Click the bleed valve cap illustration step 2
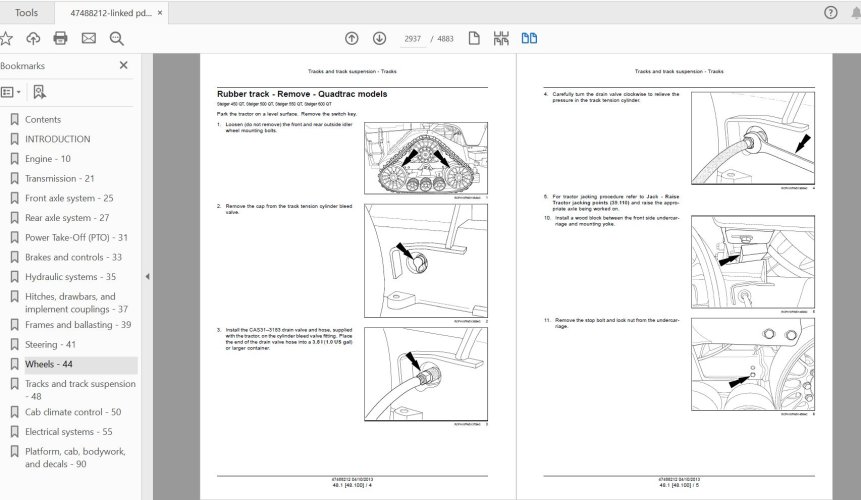Screen dimensions: 861x500 click(x=426, y=261)
